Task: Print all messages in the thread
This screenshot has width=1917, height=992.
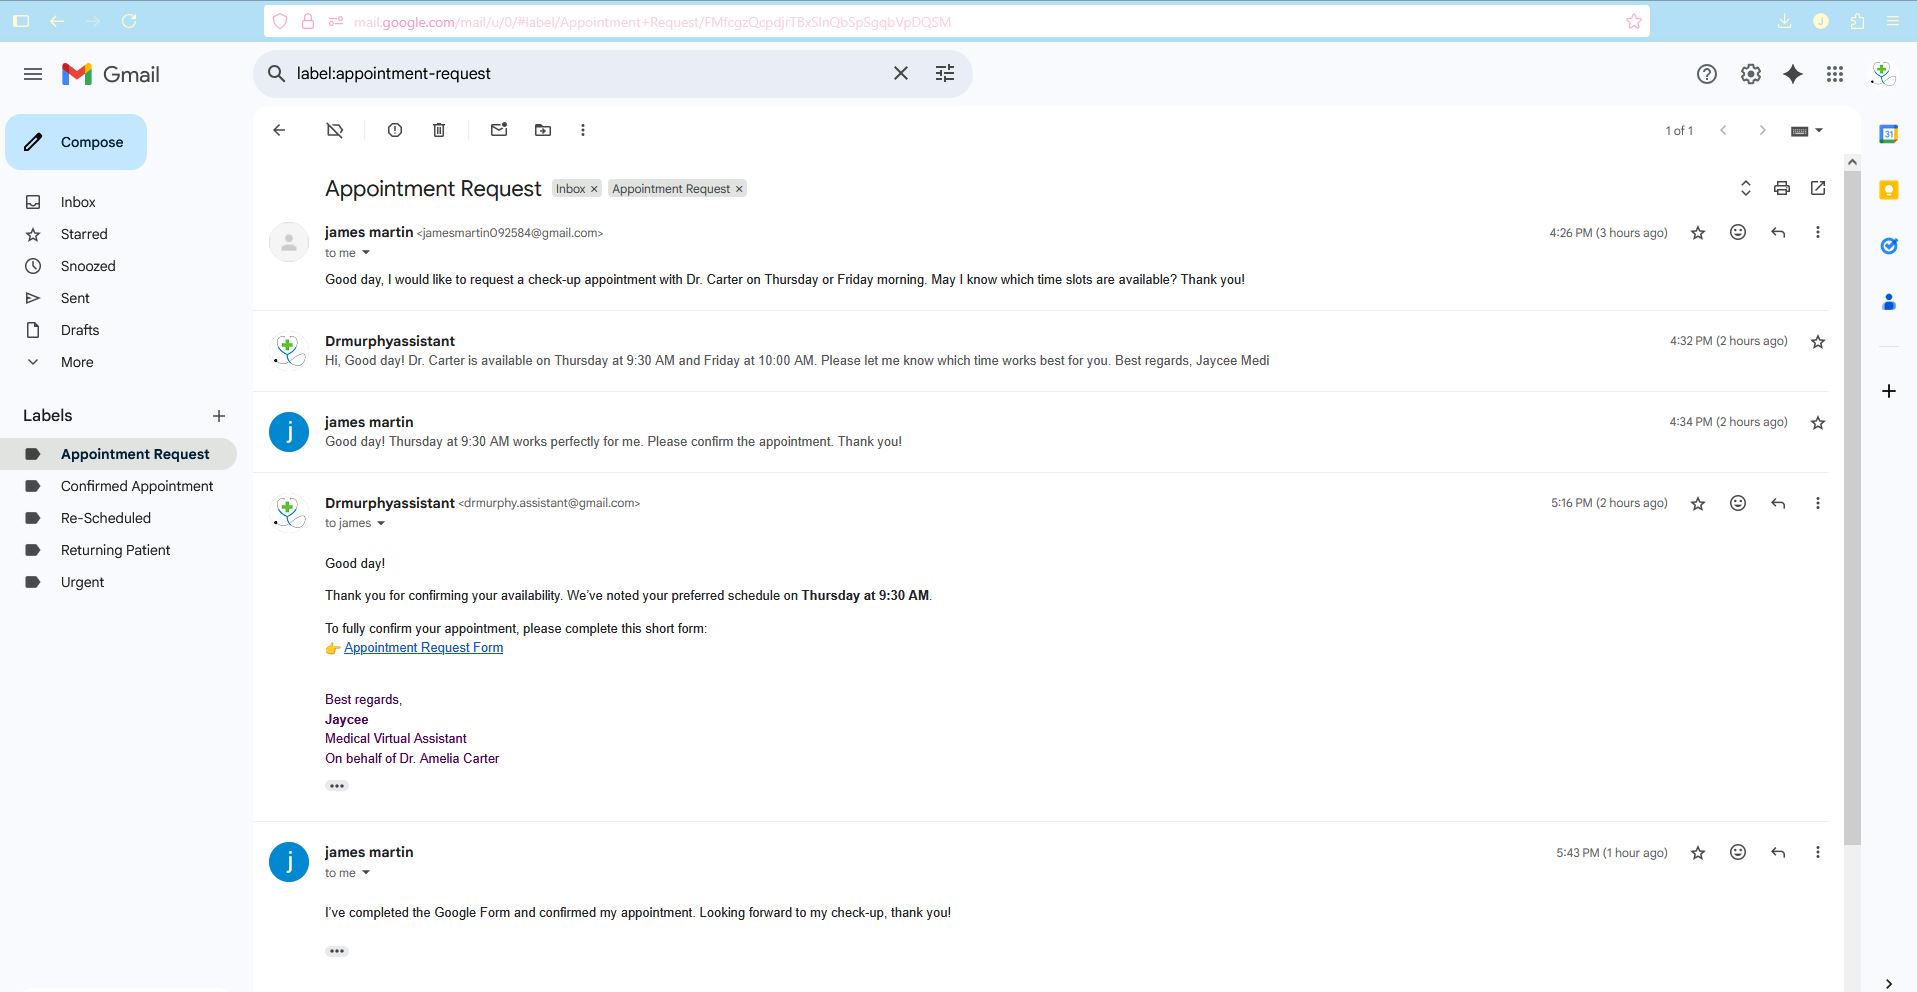Action: (x=1781, y=188)
